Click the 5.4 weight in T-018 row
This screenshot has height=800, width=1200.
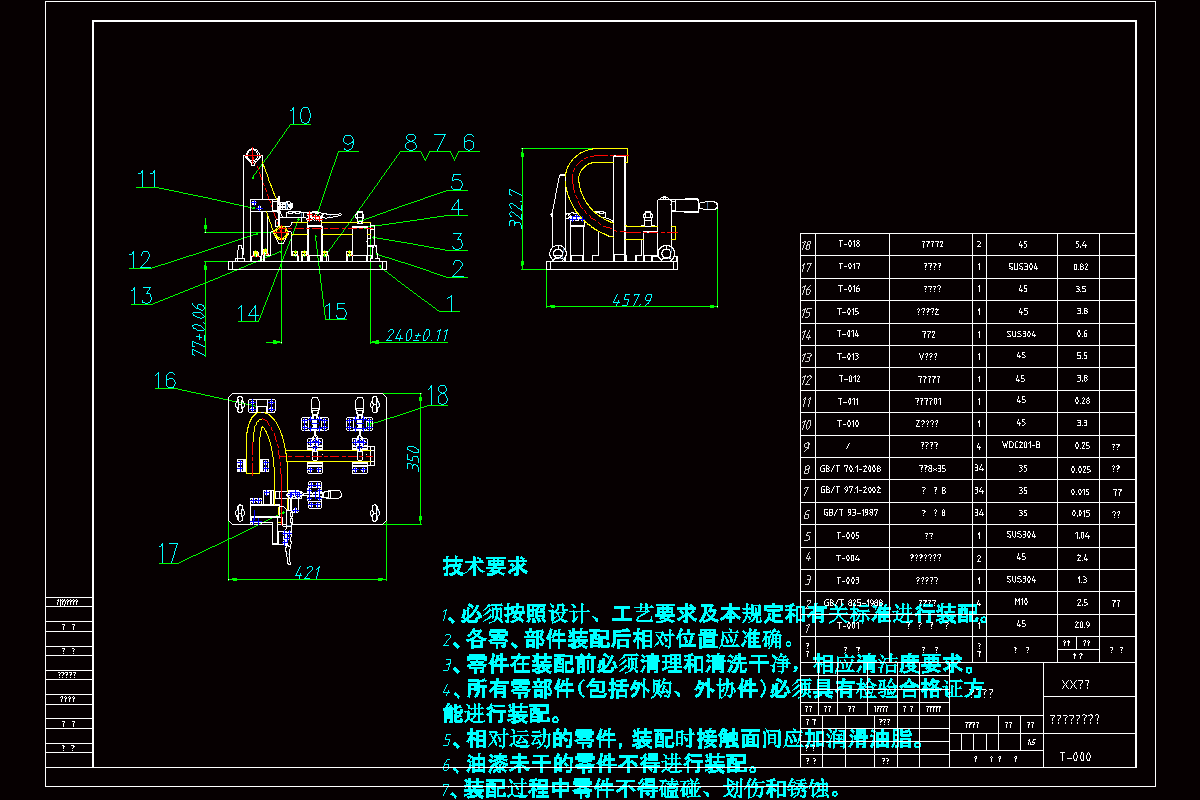point(1081,244)
